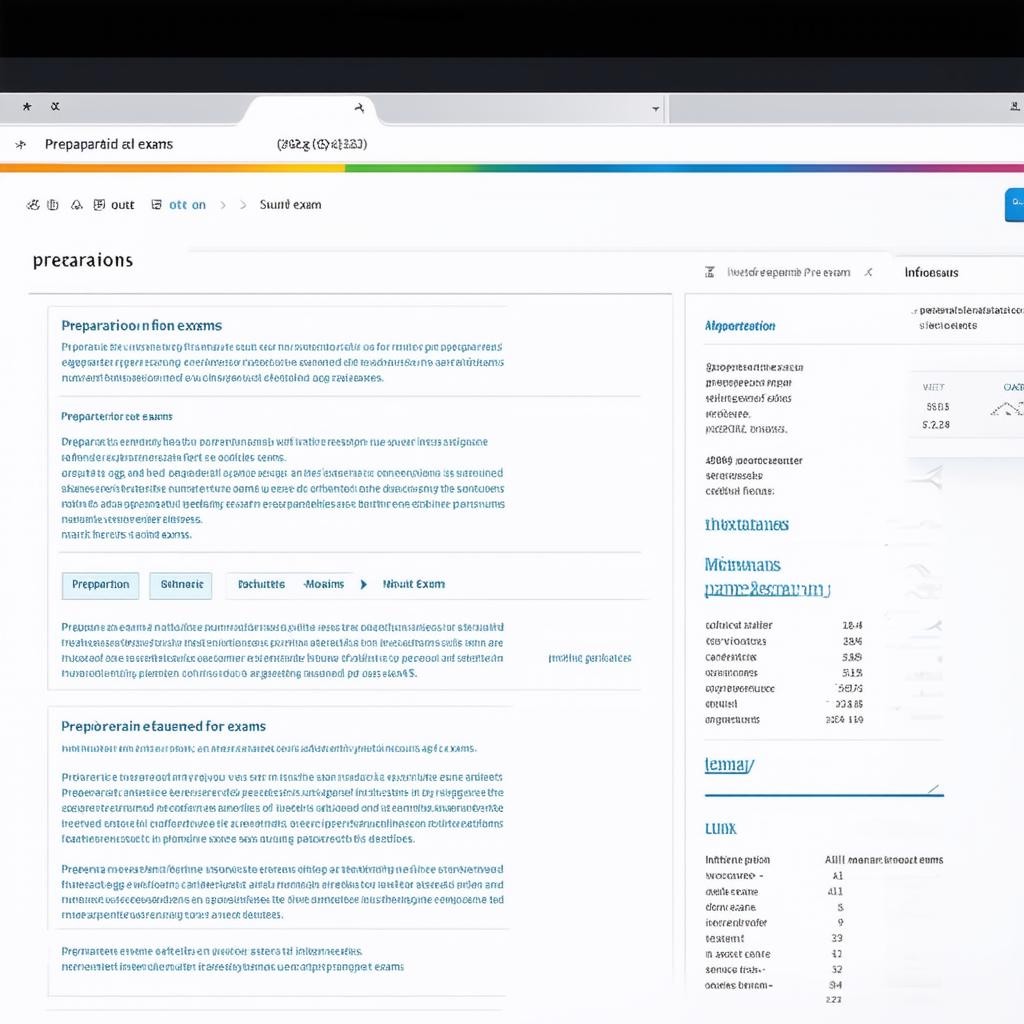
Task: Switch to the 'Infioasaus' panel tab
Action: pyautogui.click(x=931, y=272)
